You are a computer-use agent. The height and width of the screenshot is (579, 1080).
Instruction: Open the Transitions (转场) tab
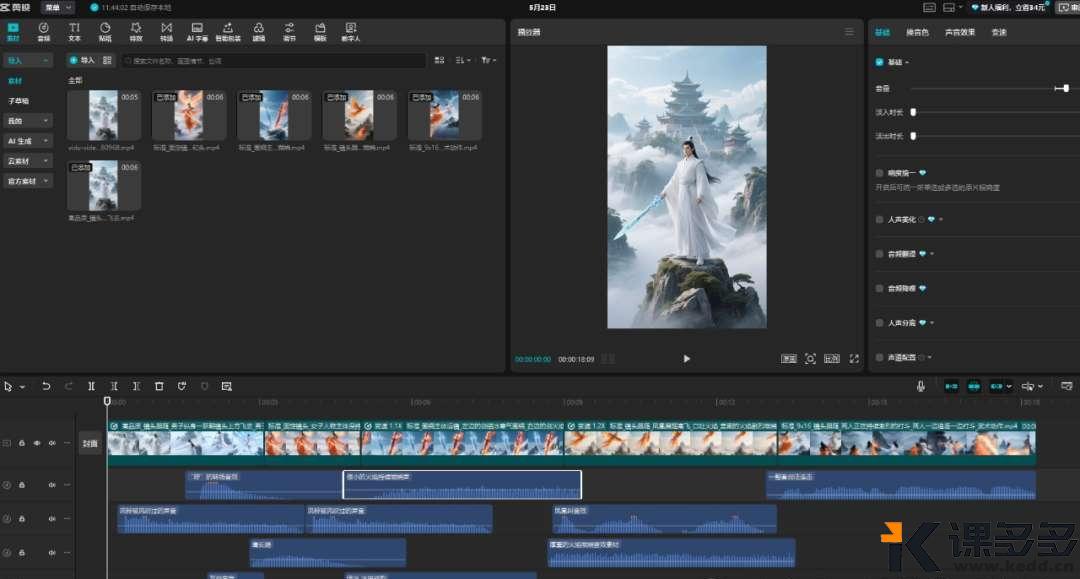(167, 32)
